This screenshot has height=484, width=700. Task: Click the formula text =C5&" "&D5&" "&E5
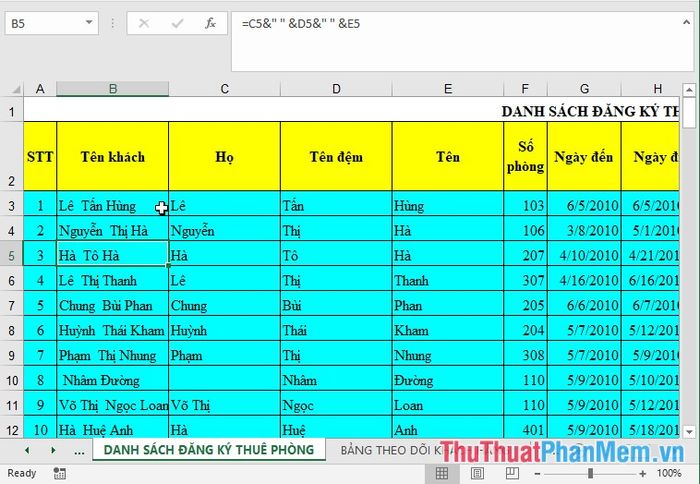[x=300, y=23]
